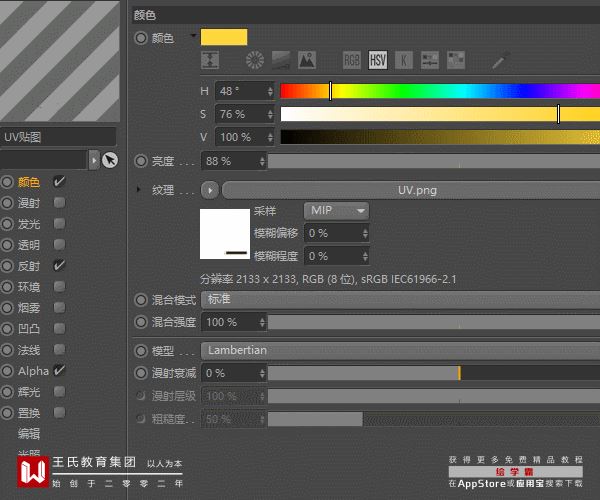Click the striped material preview thumbnail
This screenshot has width=600, height=500.
(x=59, y=61)
